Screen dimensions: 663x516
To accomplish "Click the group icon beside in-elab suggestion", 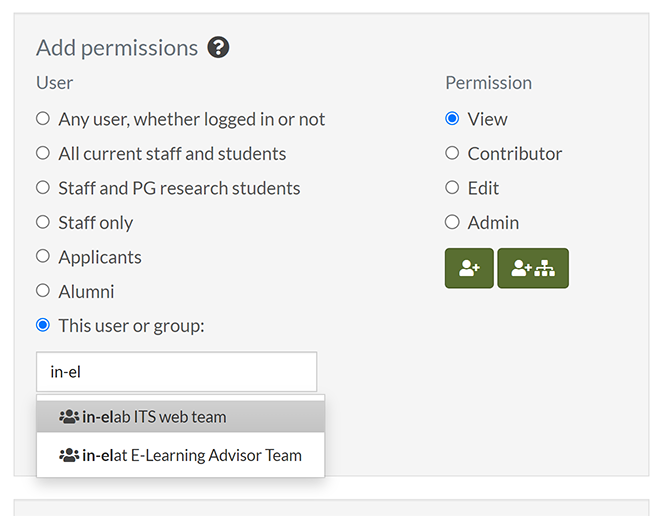I will [x=69, y=417].
